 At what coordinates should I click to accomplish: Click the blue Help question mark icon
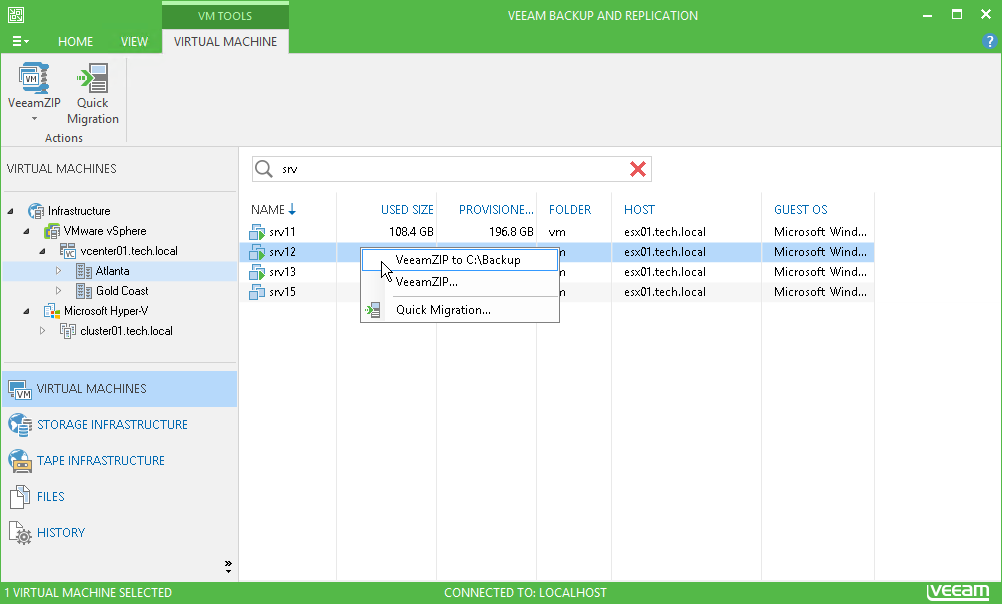[x=989, y=42]
